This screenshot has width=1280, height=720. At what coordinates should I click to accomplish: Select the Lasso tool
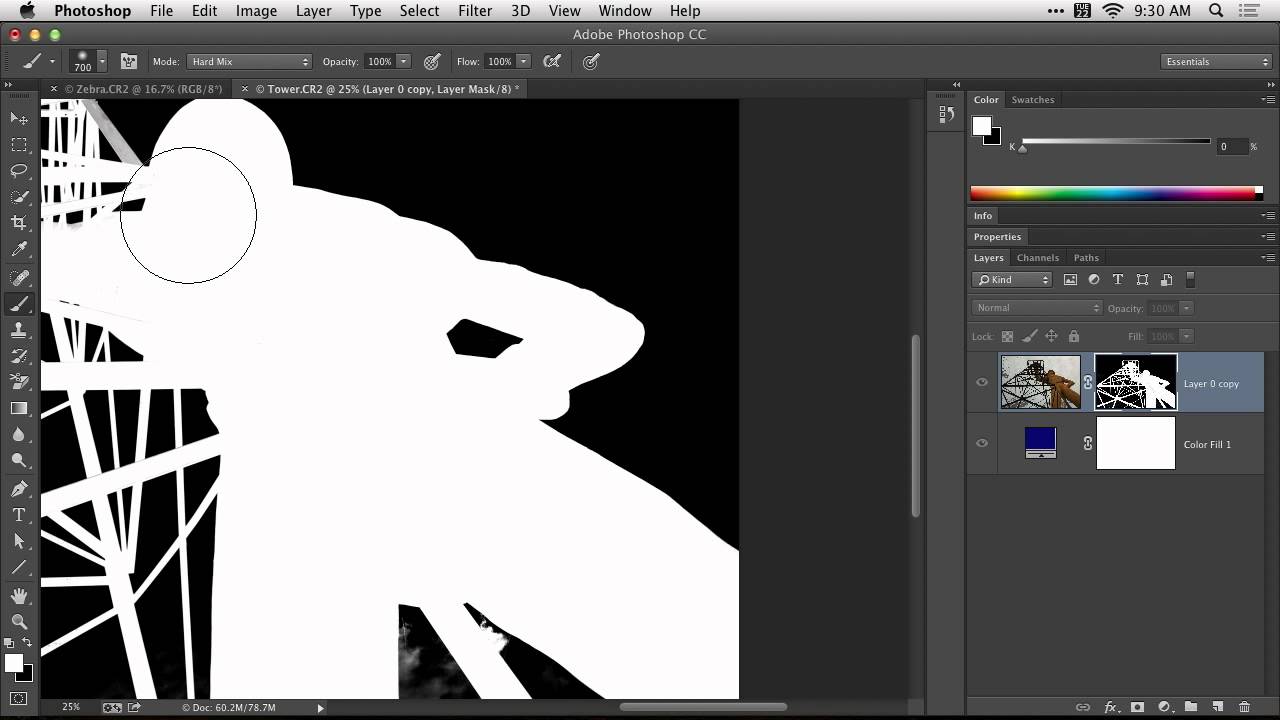pos(19,171)
